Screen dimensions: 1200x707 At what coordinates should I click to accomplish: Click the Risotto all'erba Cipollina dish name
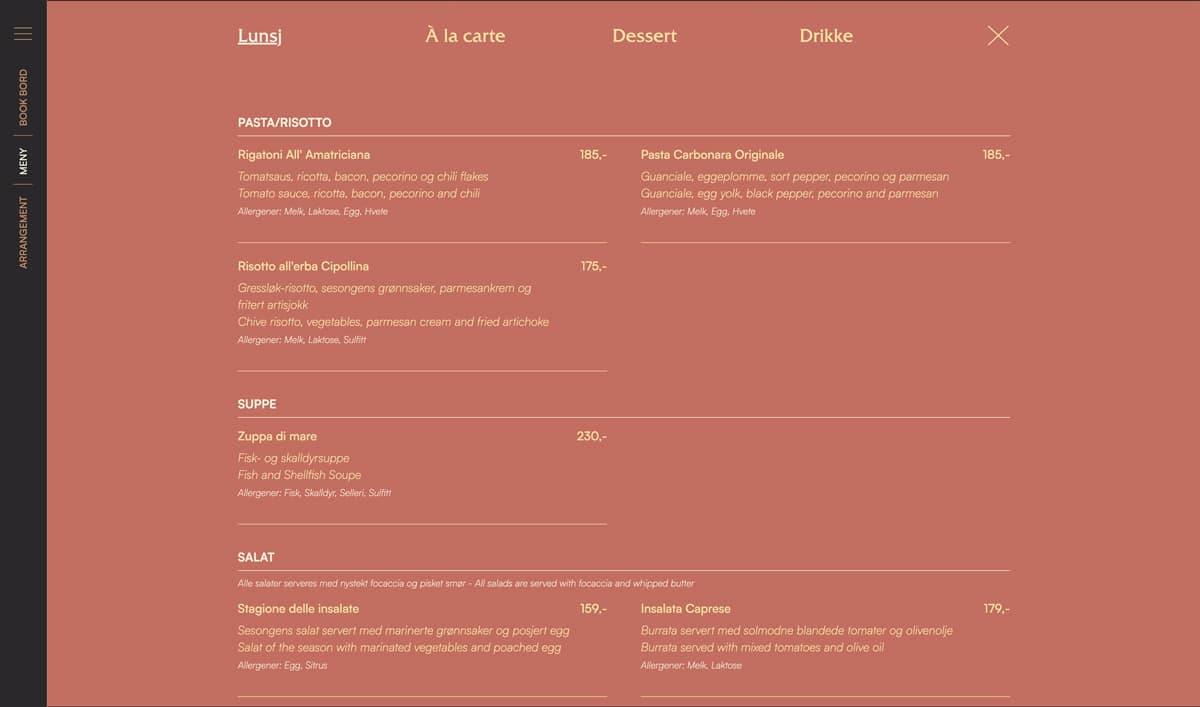(x=303, y=267)
